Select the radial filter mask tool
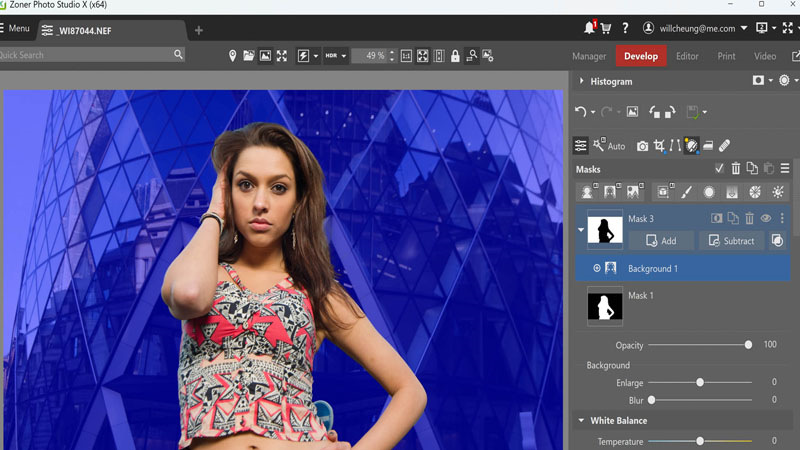 click(x=709, y=192)
